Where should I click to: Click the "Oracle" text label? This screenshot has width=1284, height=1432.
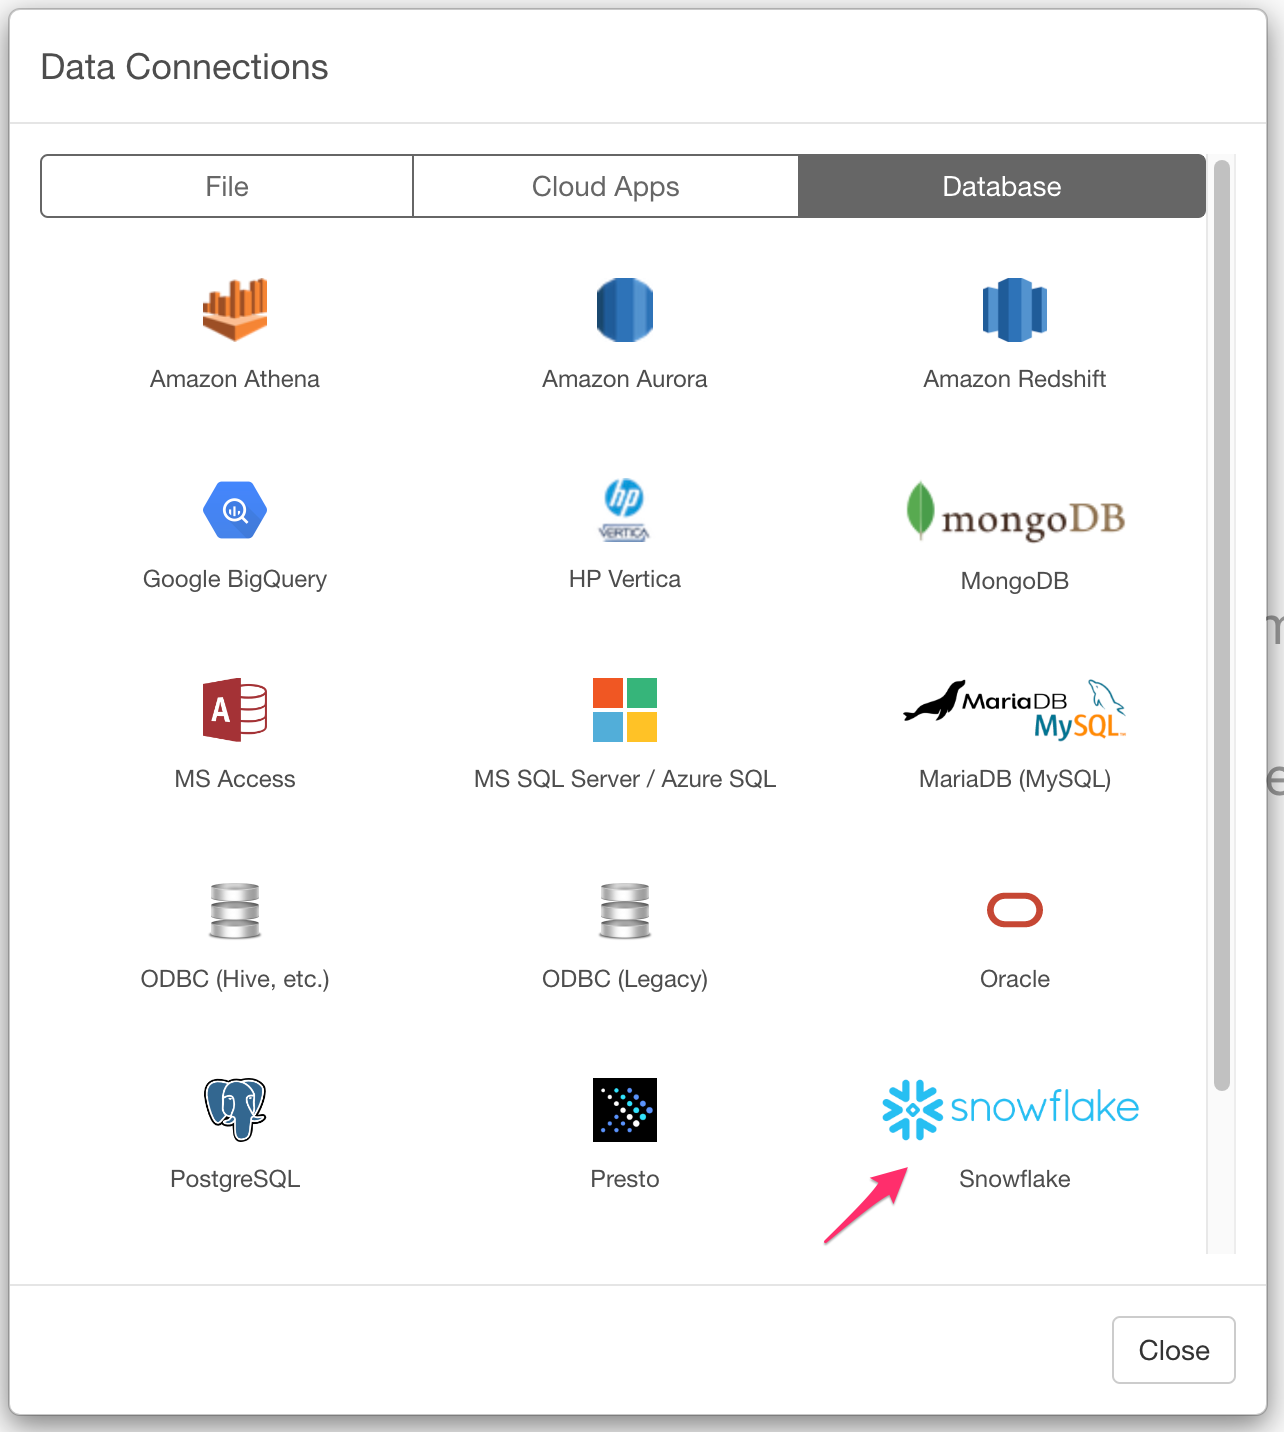(1015, 979)
